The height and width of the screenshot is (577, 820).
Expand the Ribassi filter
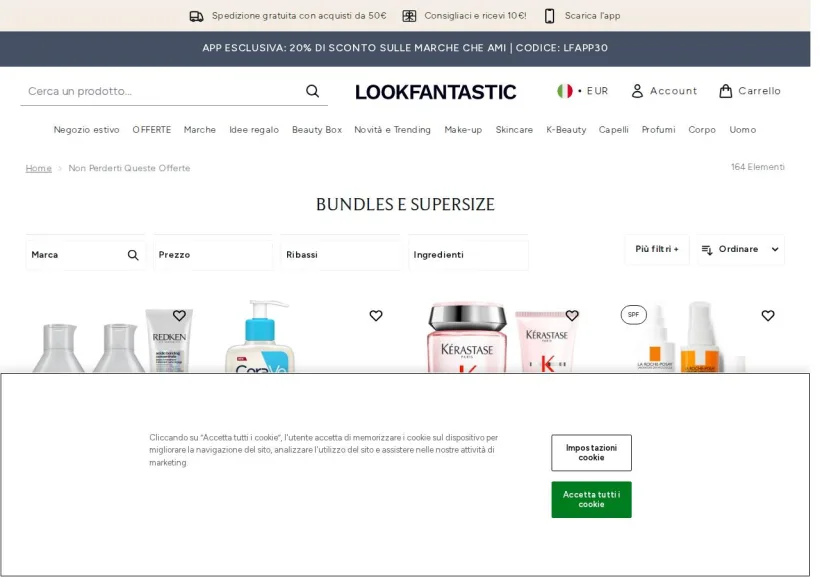[x=340, y=255]
